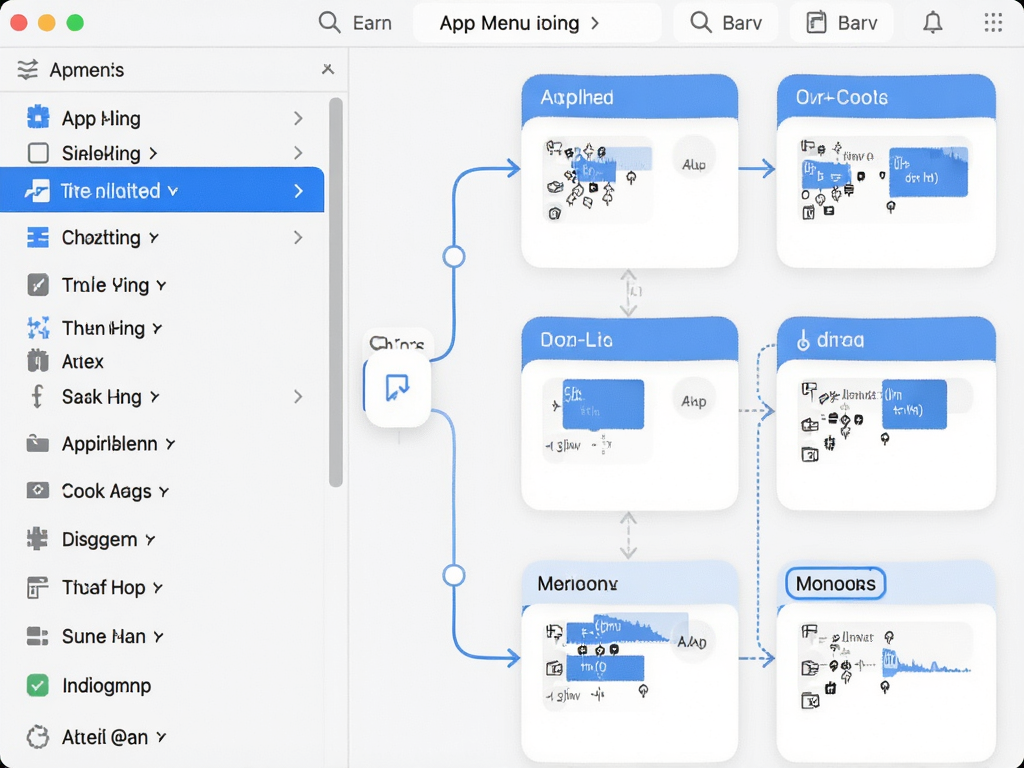Click the outlined "Monoors" label
Screen dimensions: 1024x768
pyautogui.click(x=835, y=583)
